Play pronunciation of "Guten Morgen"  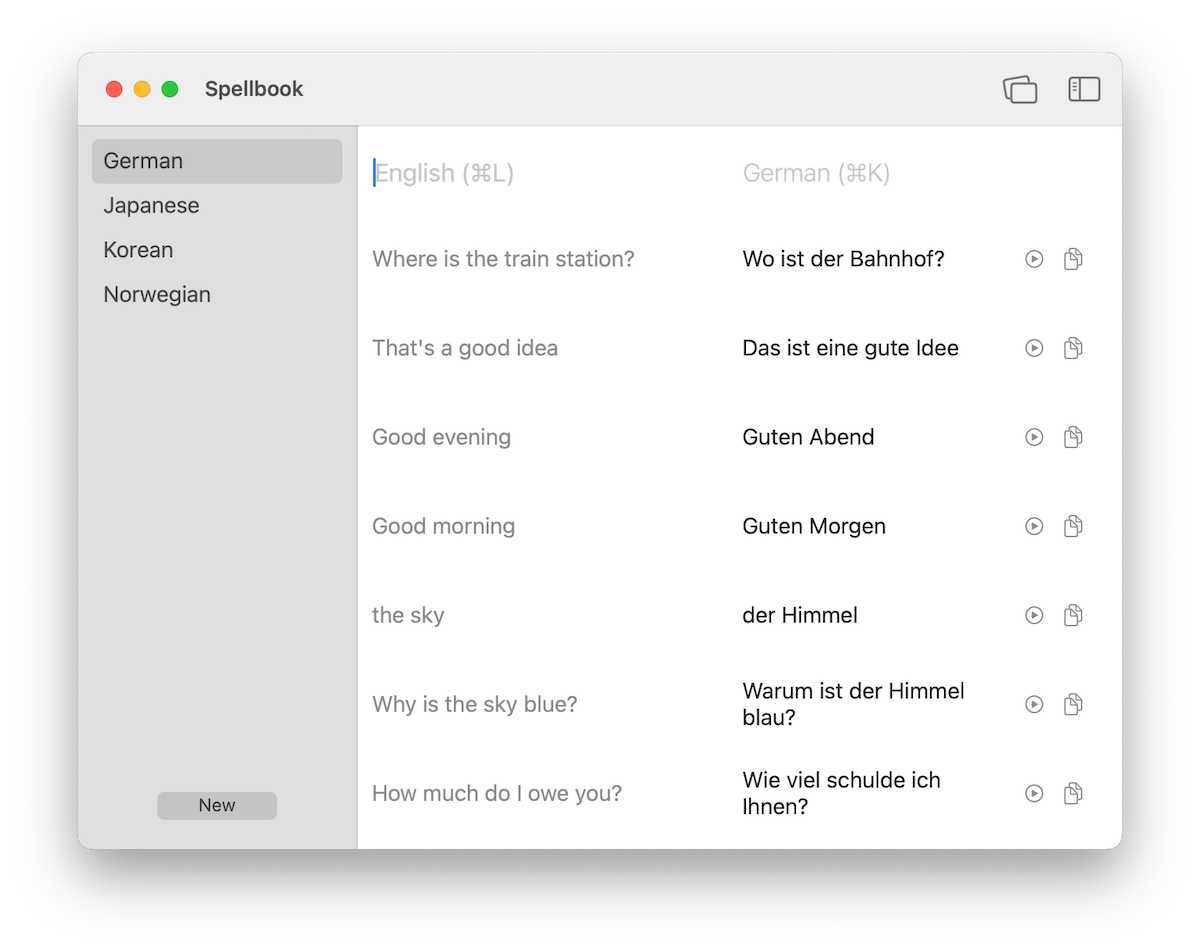tap(1034, 525)
